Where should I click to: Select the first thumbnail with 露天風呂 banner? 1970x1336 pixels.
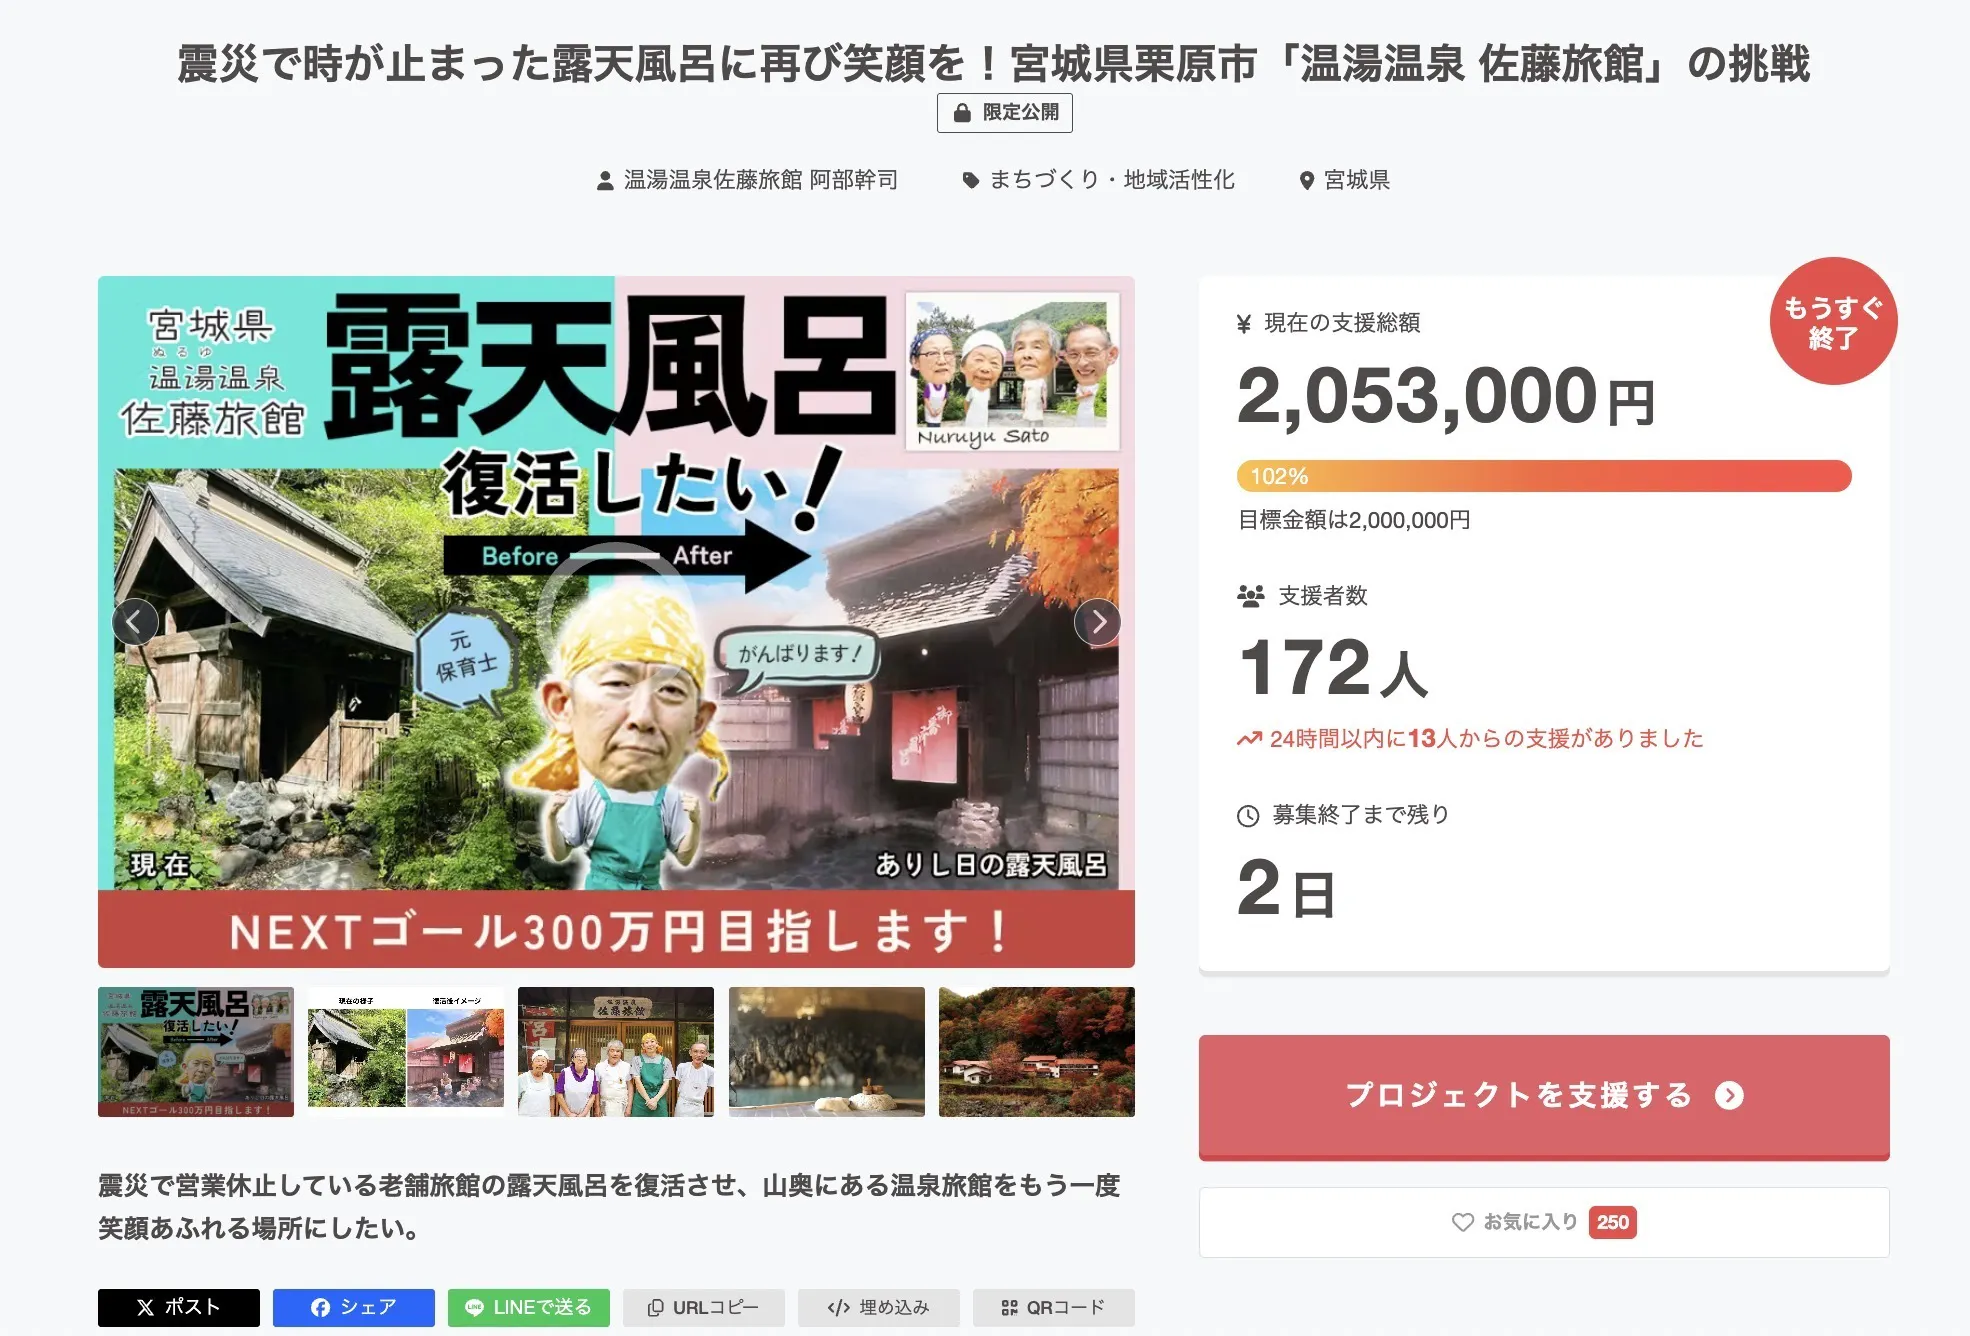pyautogui.click(x=196, y=1052)
